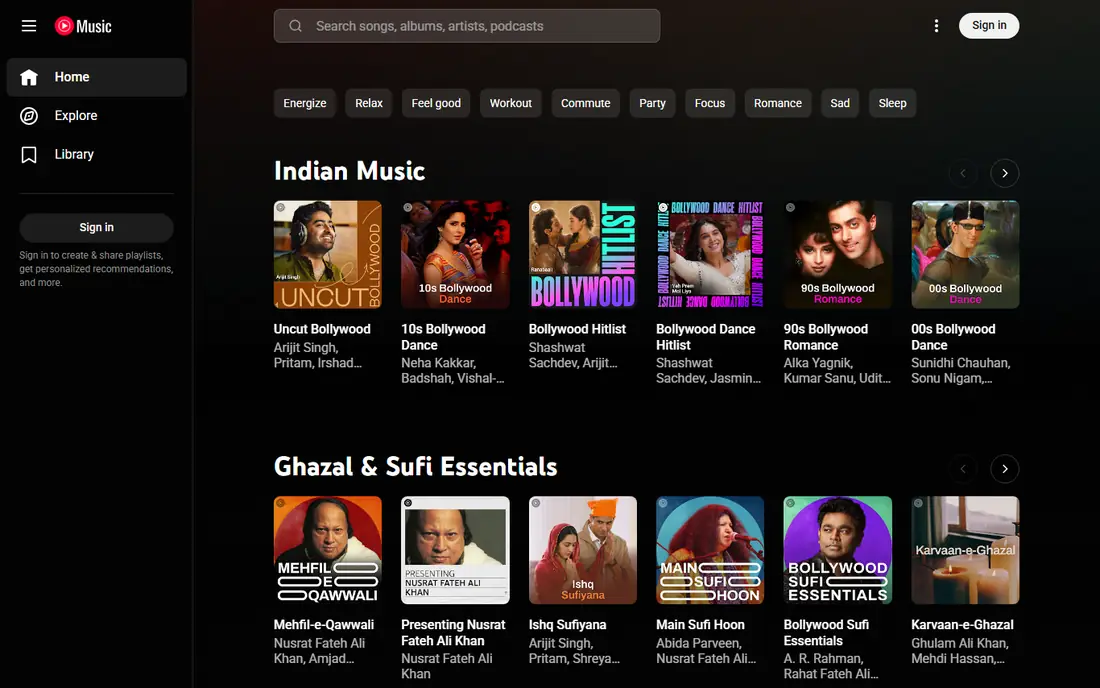Click 'Abida Parveen, Nusrat Fateh Ali...' text
The image size is (1100, 688).
pos(706,651)
